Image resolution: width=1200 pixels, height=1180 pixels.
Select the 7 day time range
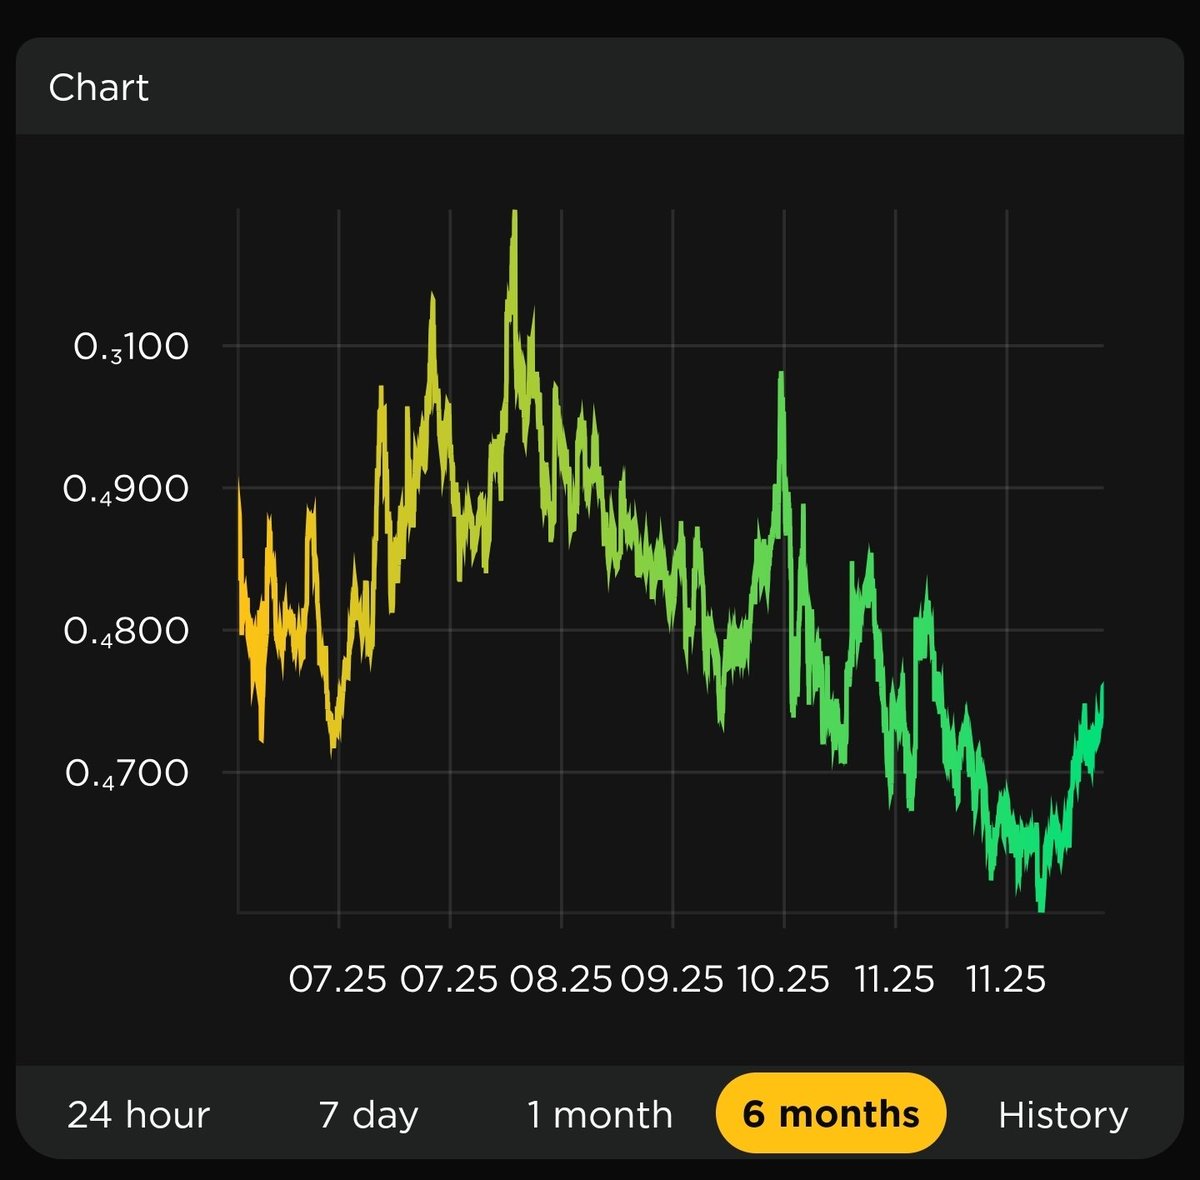click(367, 1112)
